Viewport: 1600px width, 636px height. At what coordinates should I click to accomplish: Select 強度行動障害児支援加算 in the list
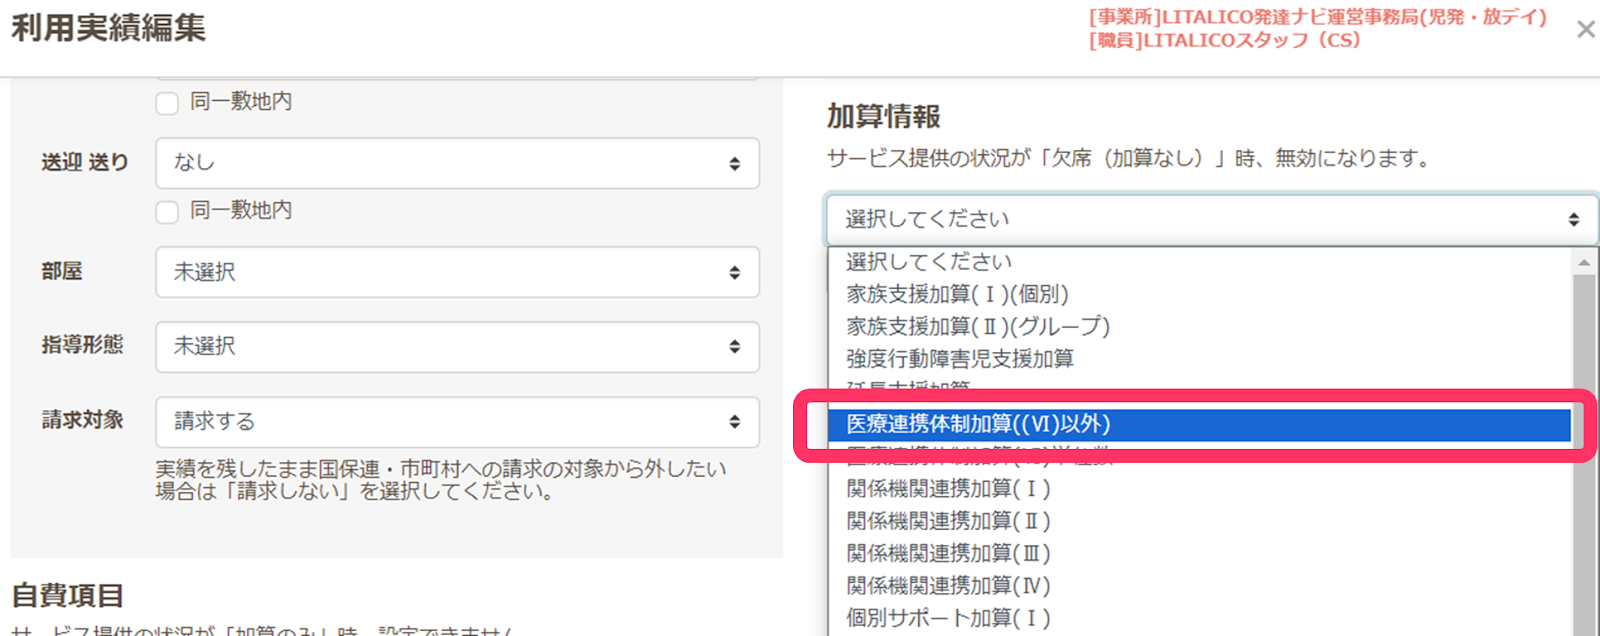[x=959, y=358]
